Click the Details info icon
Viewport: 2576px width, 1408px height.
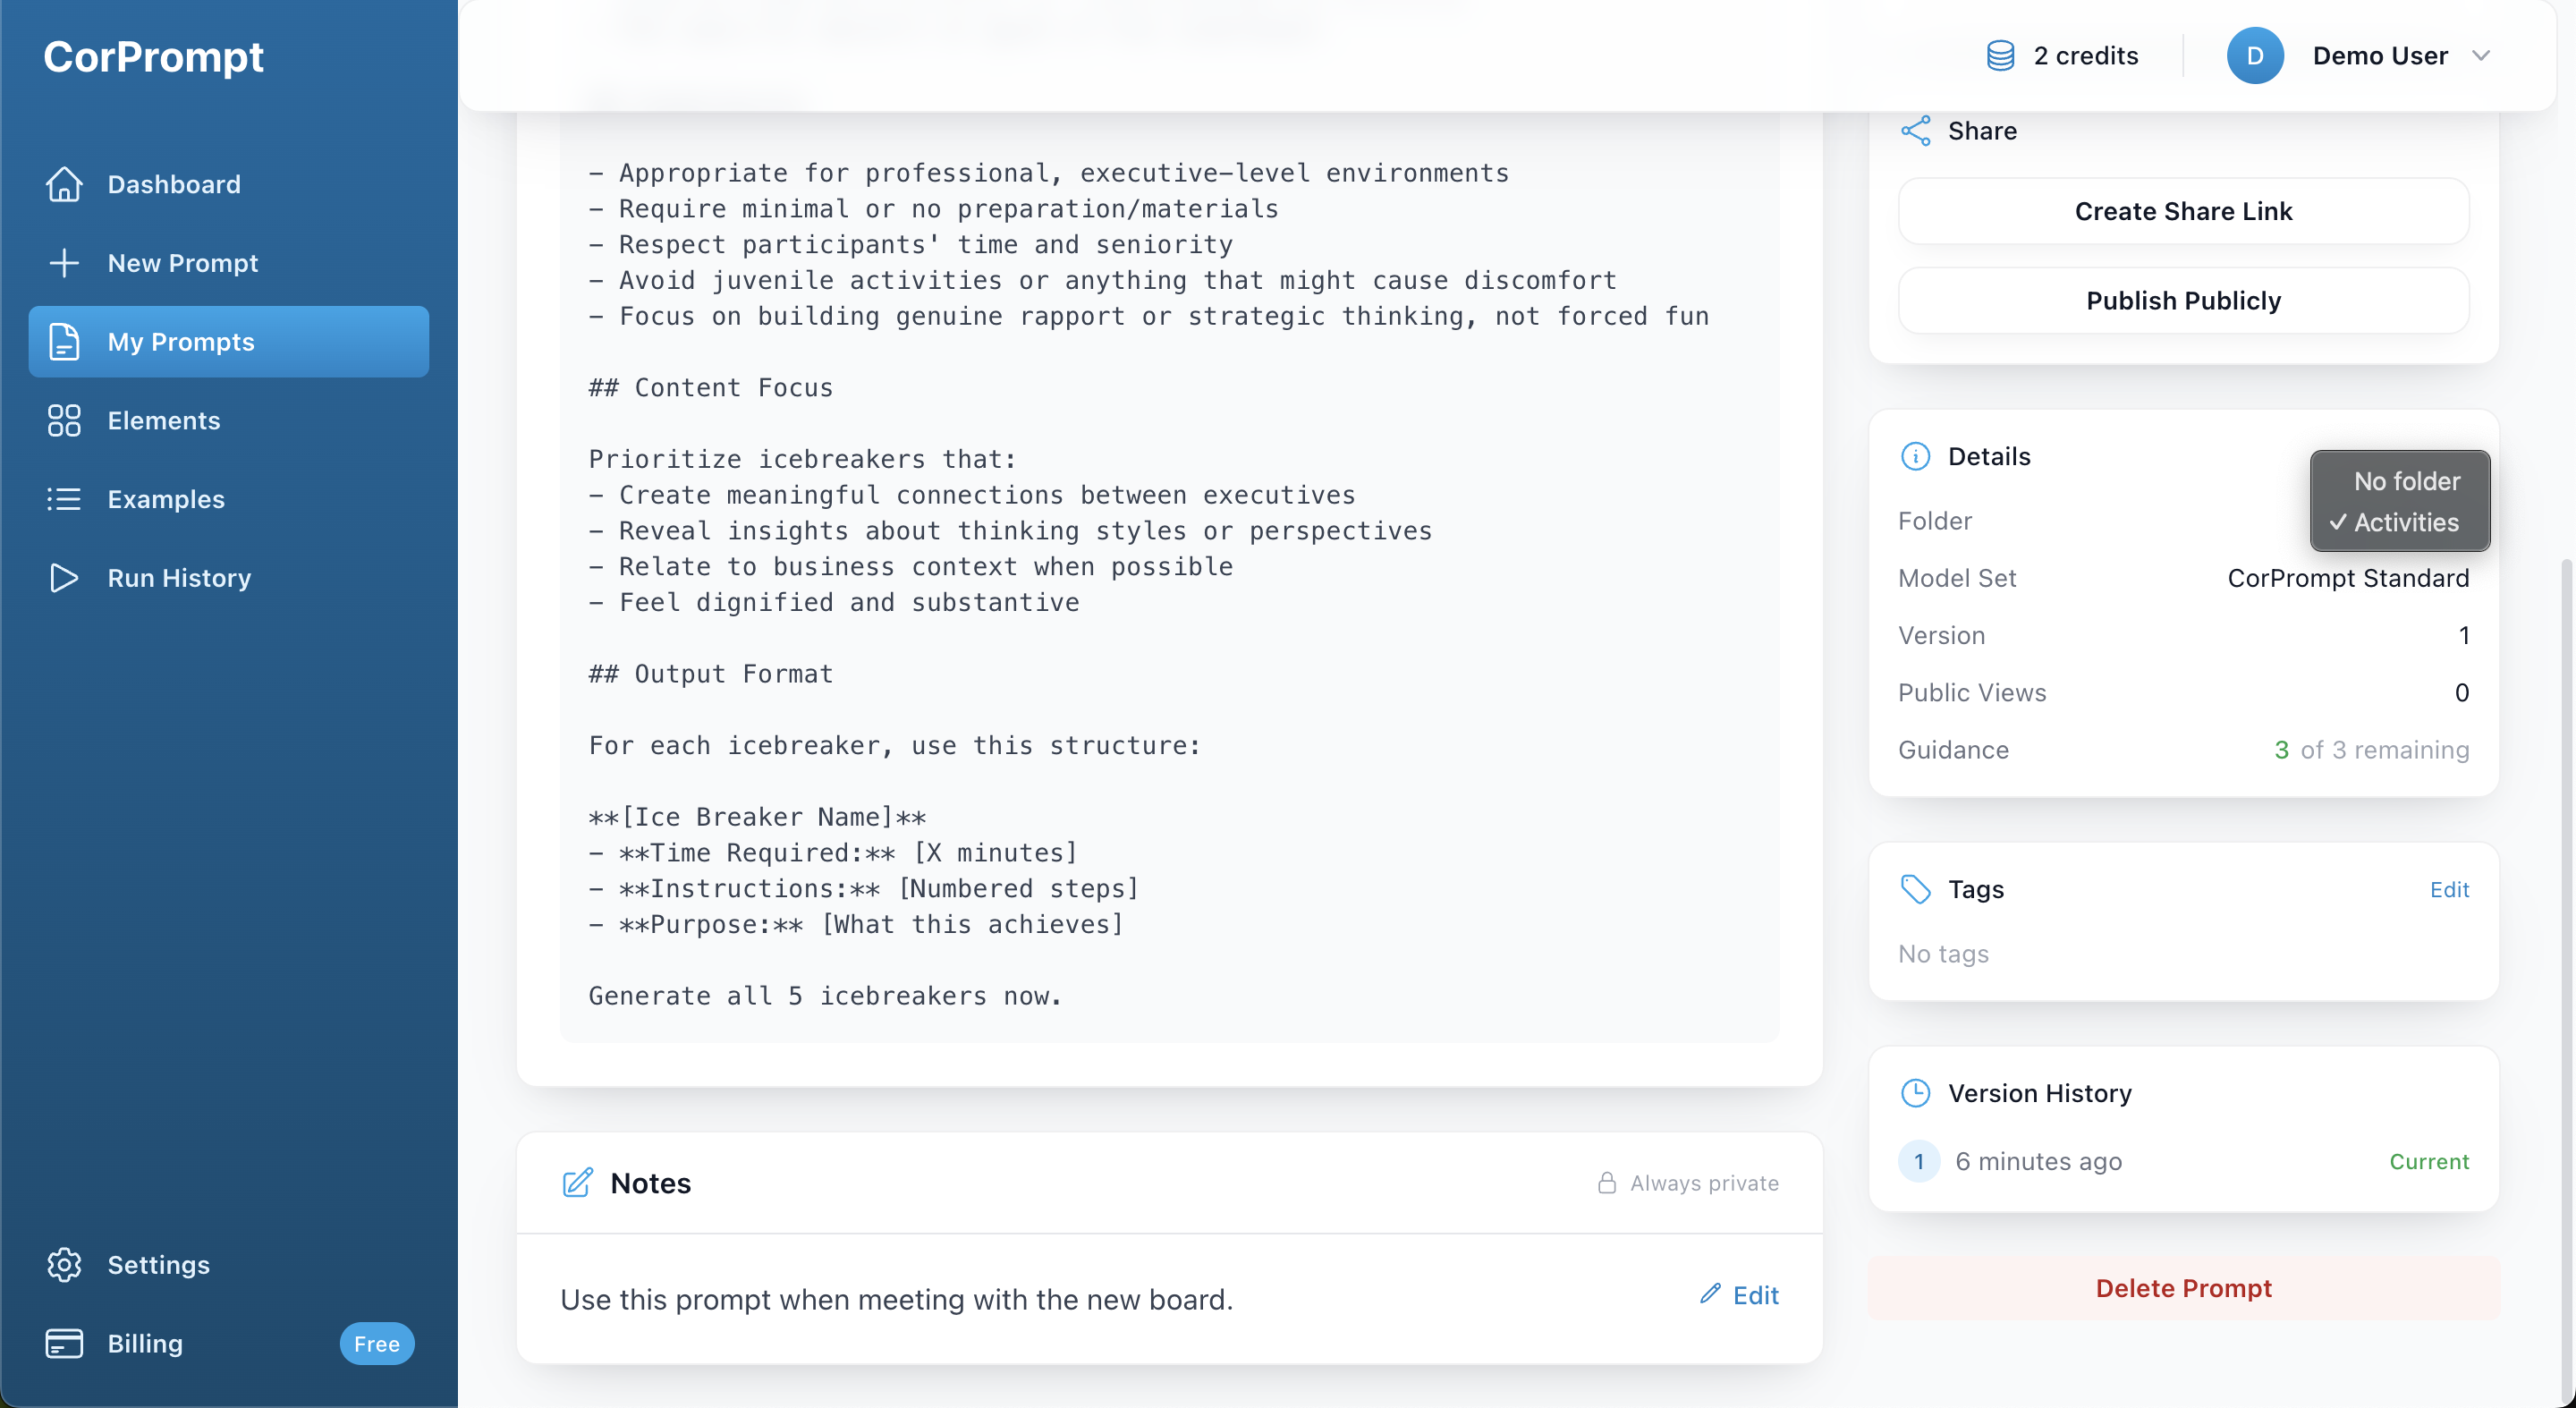1915,456
